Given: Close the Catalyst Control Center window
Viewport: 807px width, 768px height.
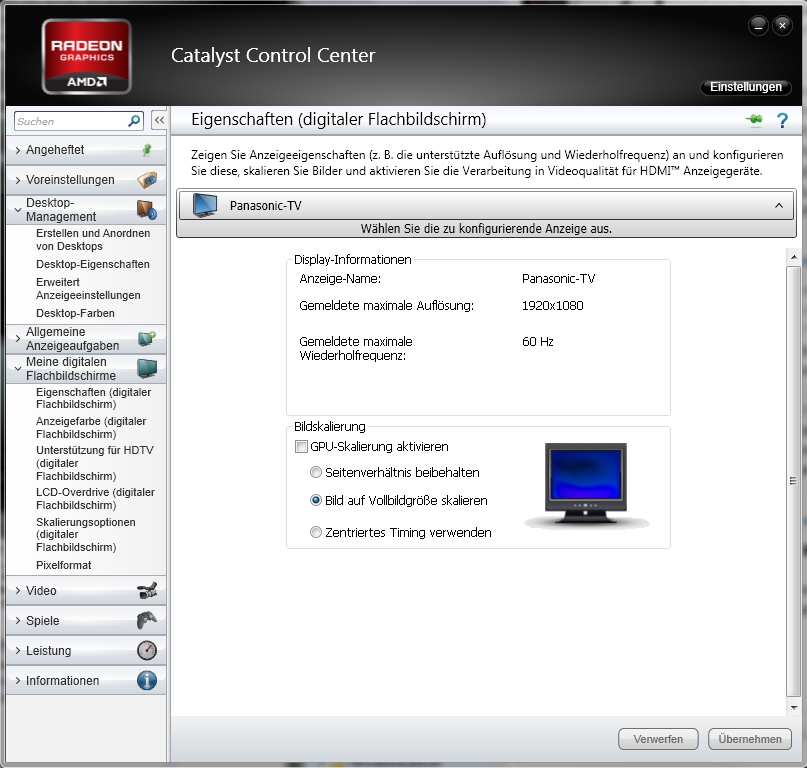Looking at the screenshot, I should pyautogui.click(x=782, y=25).
